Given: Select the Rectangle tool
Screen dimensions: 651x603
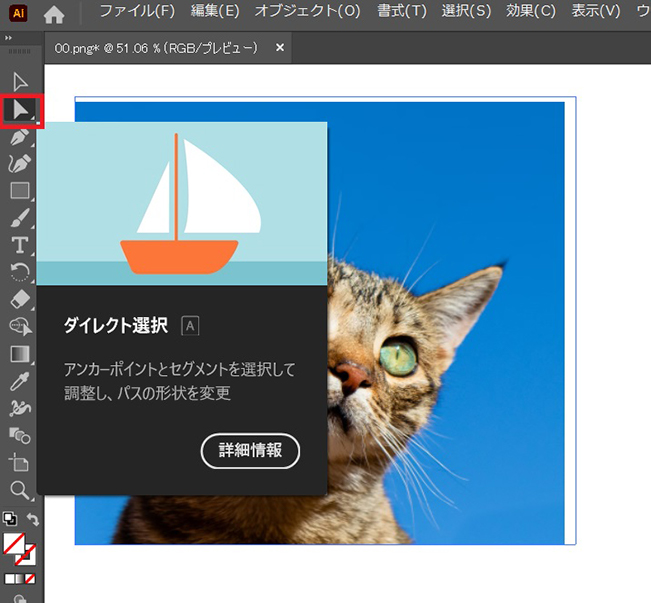Looking at the screenshot, I should click(20, 191).
